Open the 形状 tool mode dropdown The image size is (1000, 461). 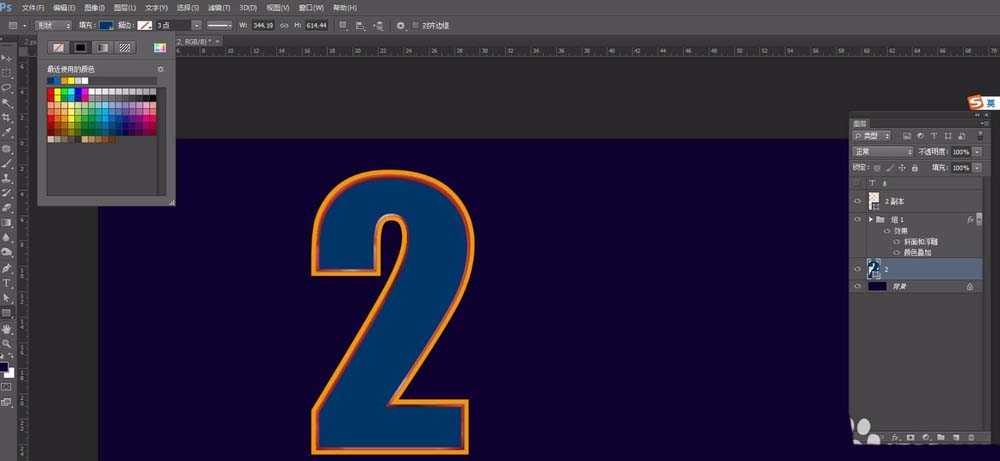(x=53, y=24)
